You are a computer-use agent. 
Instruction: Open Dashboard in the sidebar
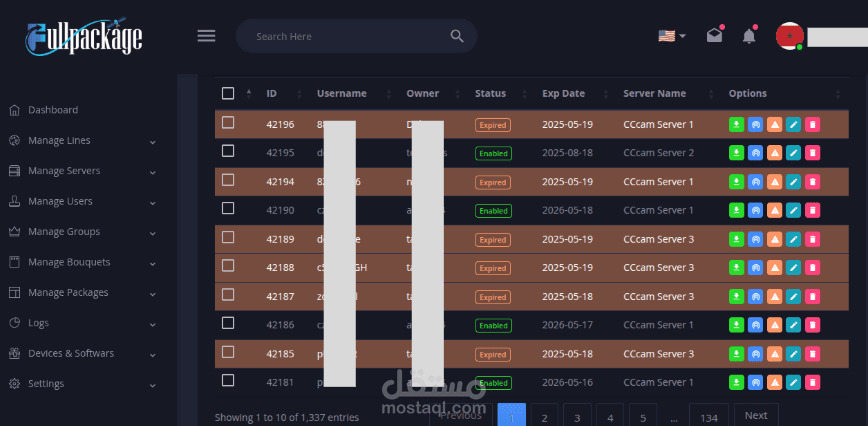[x=53, y=110]
